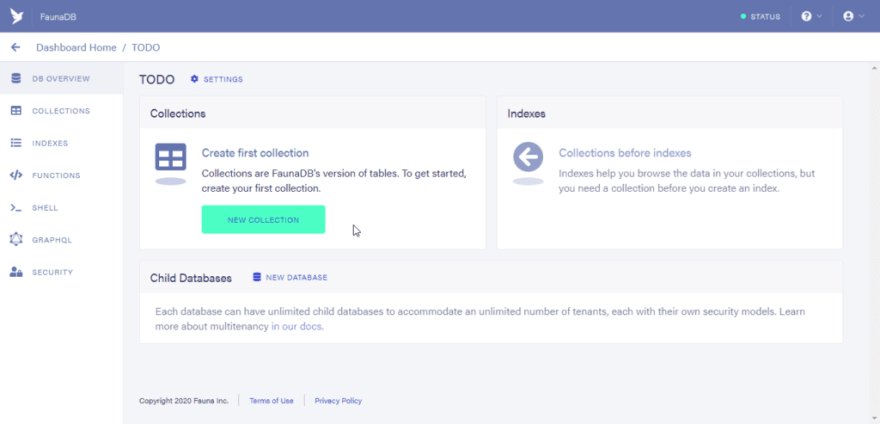Open SHELL in the sidebar
This screenshot has width=880, height=424.
pos(62,208)
